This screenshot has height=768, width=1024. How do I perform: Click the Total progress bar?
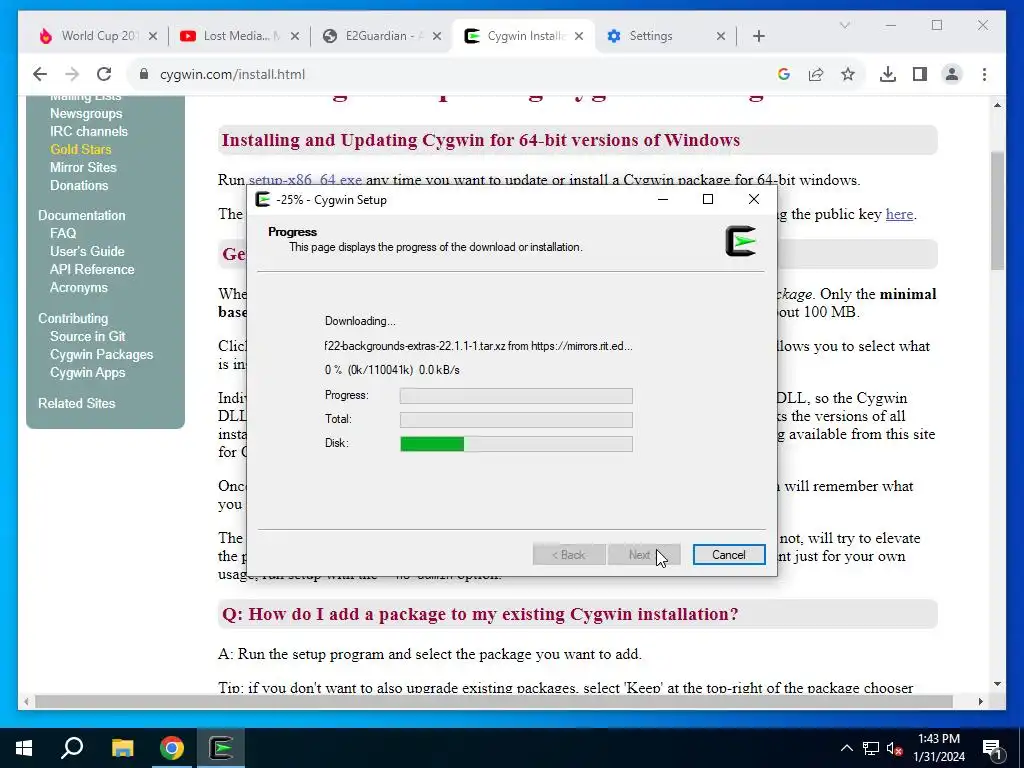516,420
